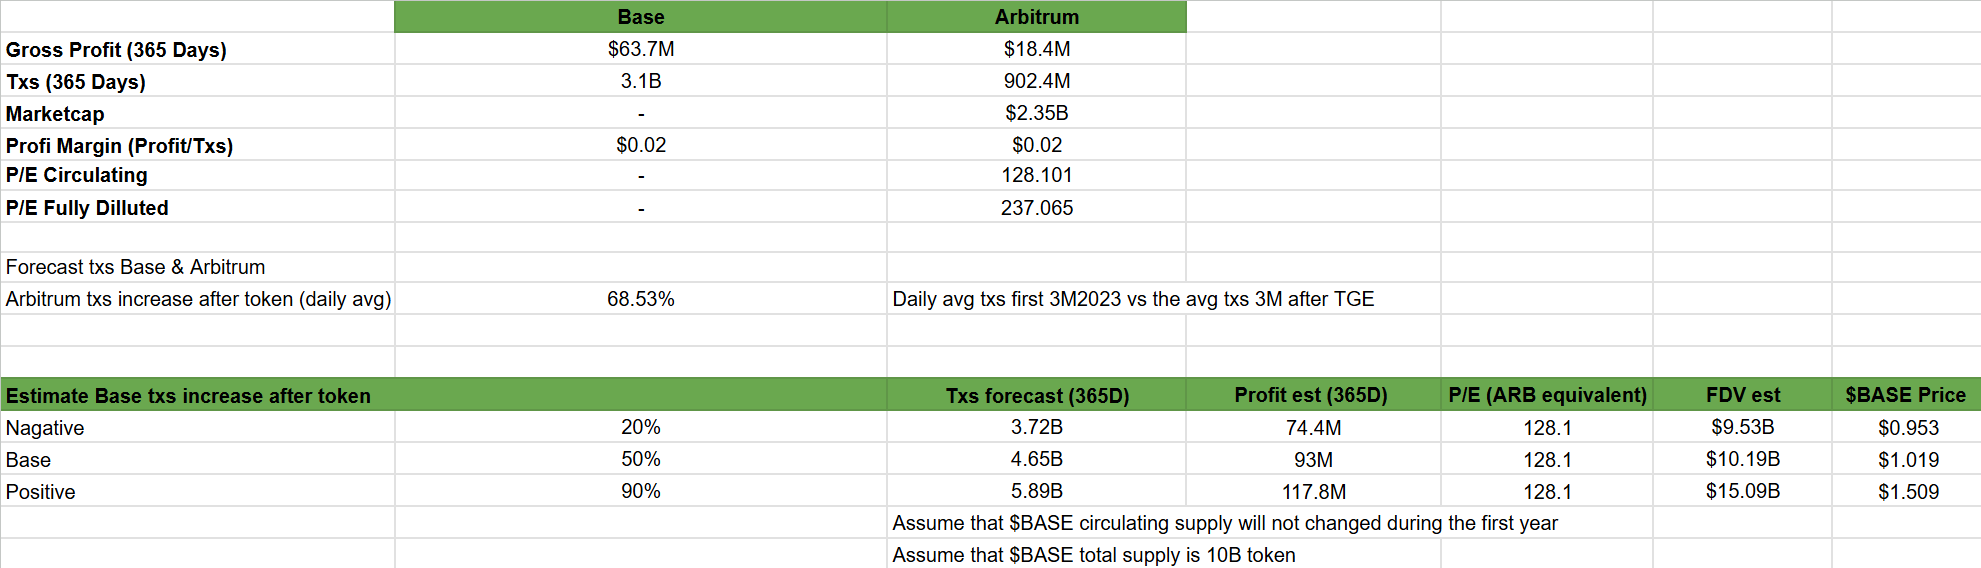Select the profit estimate 93M cell
Screen dimensions: 1981x568
coord(1313,460)
